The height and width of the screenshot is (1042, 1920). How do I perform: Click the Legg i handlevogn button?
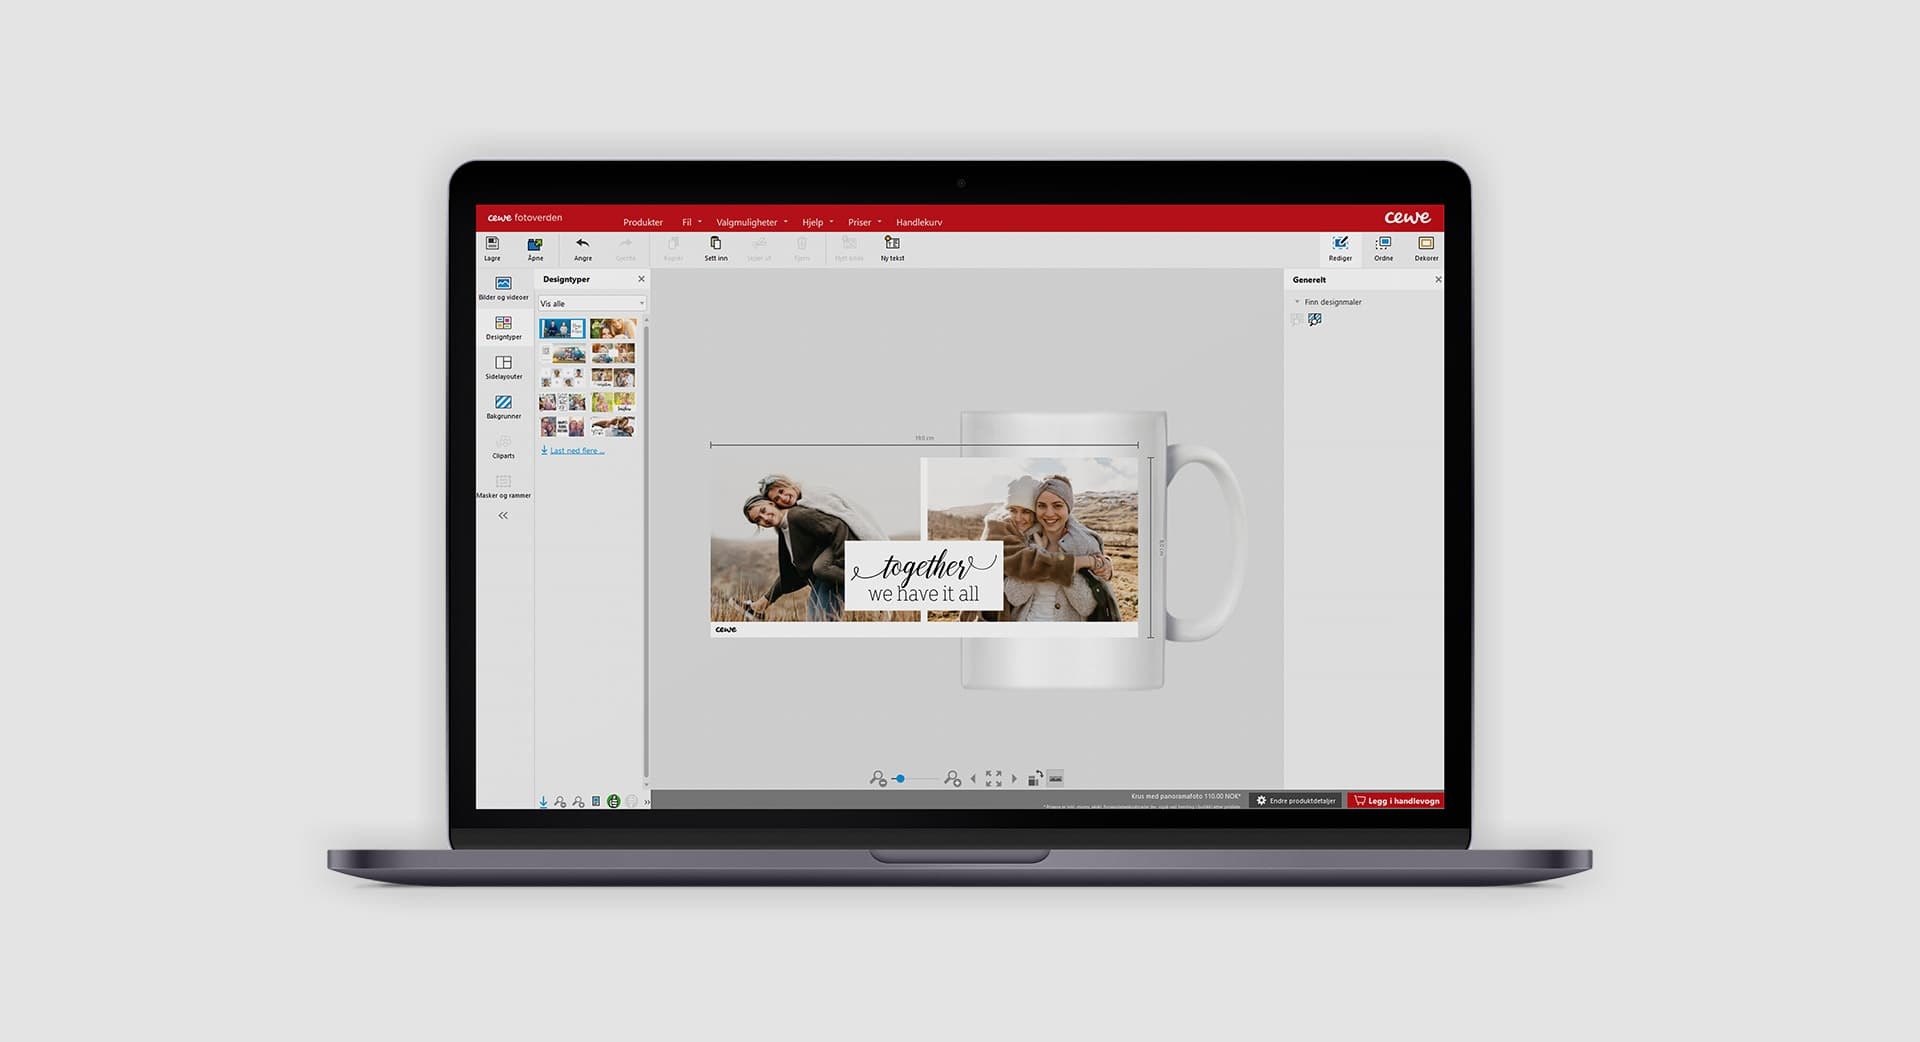pos(1396,801)
